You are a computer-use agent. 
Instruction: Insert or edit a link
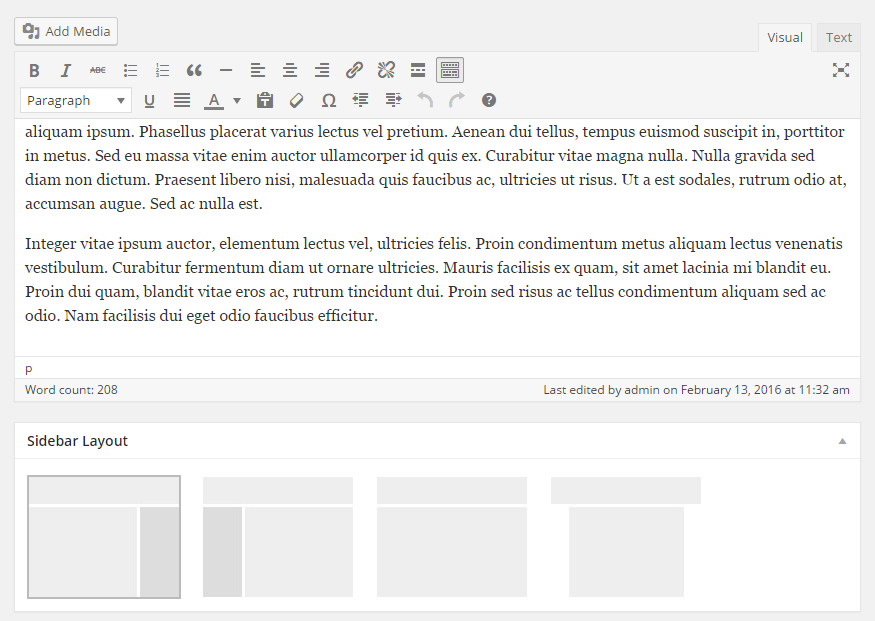[x=354, y=70]
